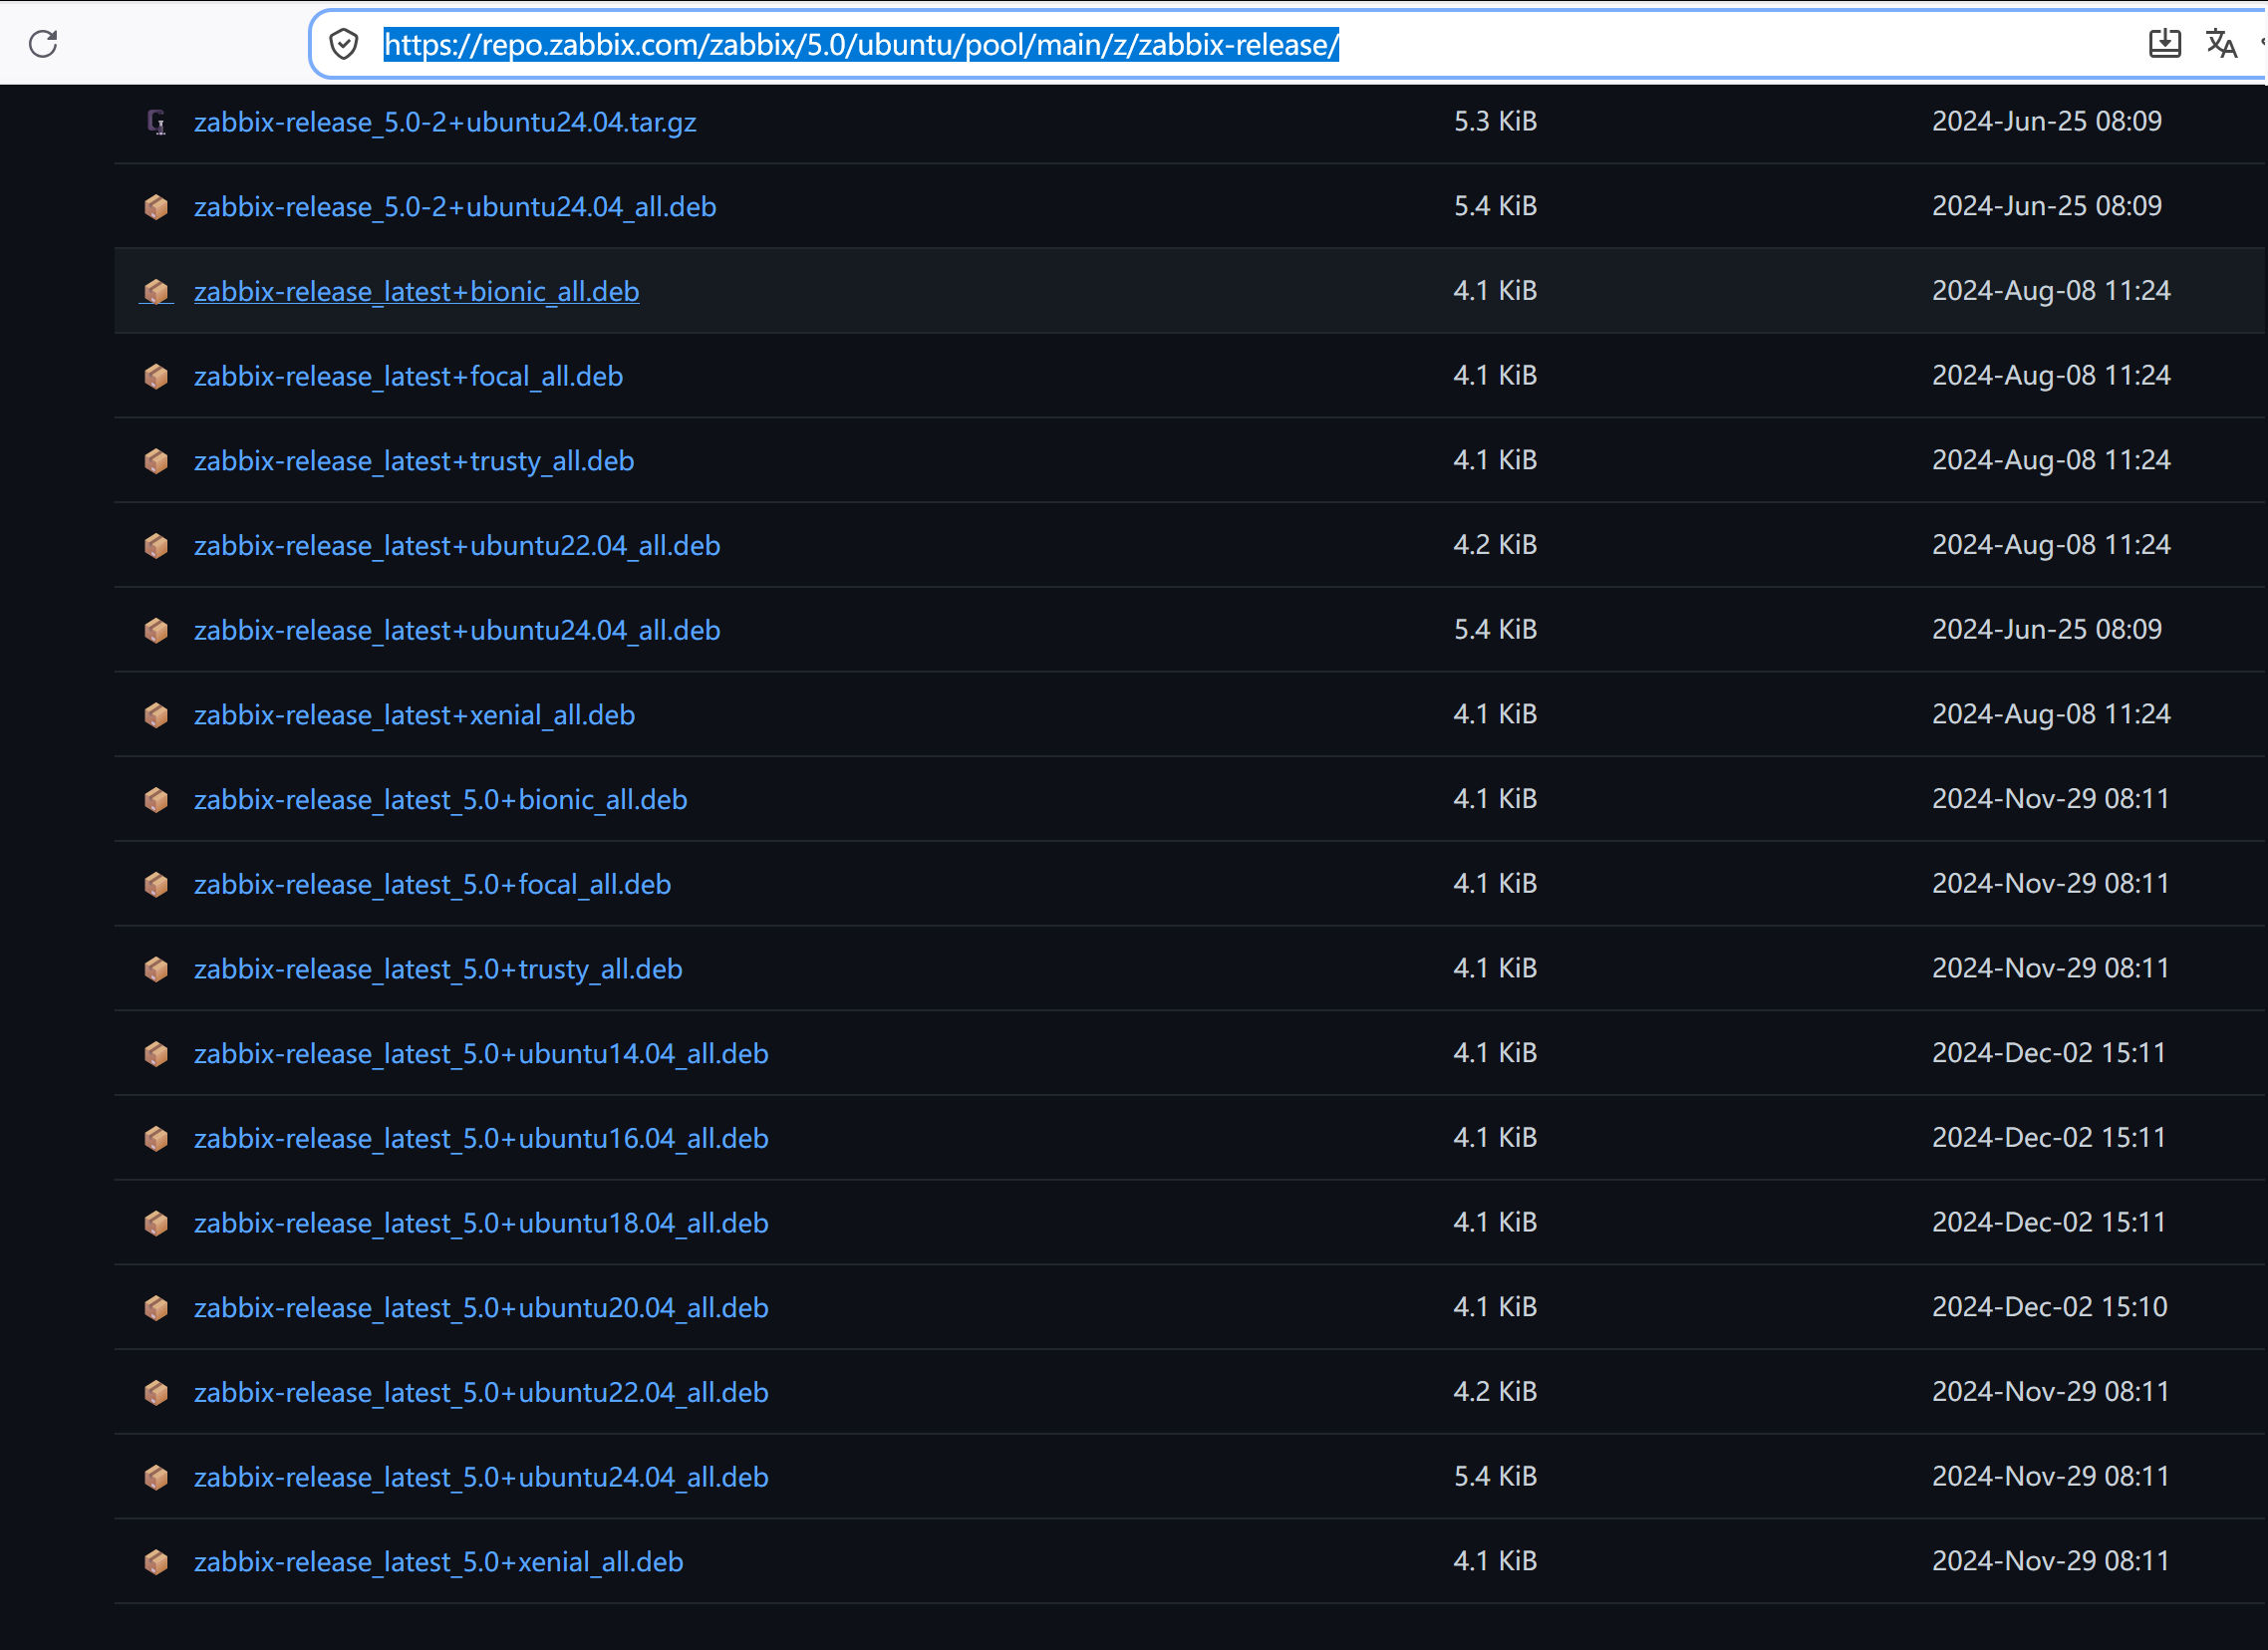2268x1650 pixels.
Task: Click date 2024-Nov-29 08:11 for latest_5.0+xenial deb
Action: click(2050, 1561)
